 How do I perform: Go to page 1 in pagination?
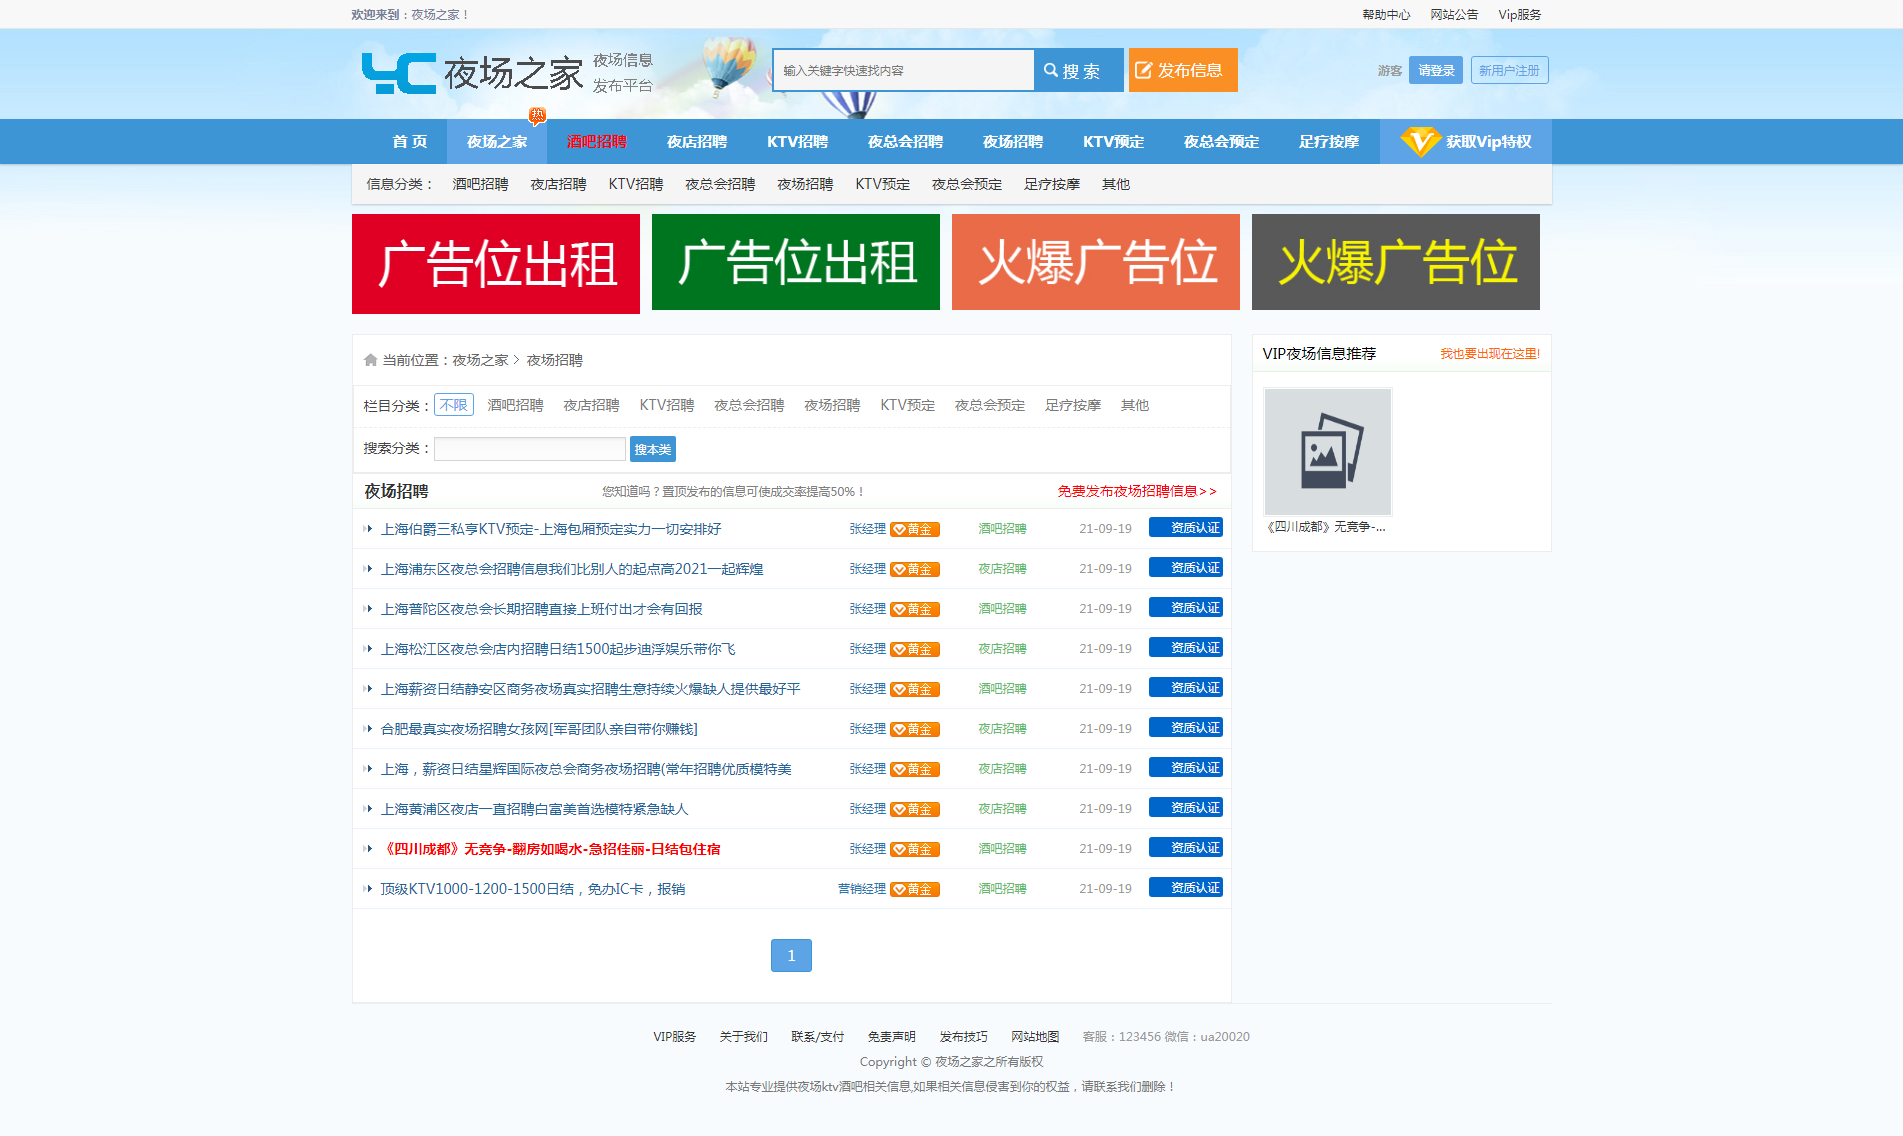[791, 955]
